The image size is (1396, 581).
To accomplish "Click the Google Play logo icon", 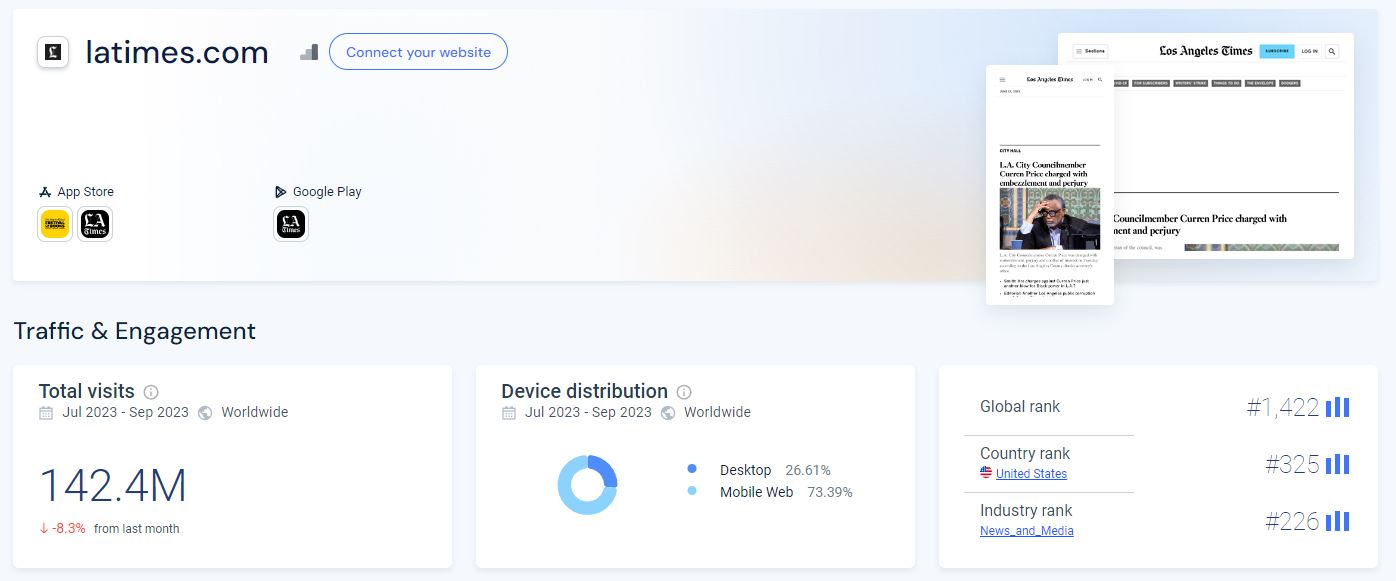I will tap(281, 192).
